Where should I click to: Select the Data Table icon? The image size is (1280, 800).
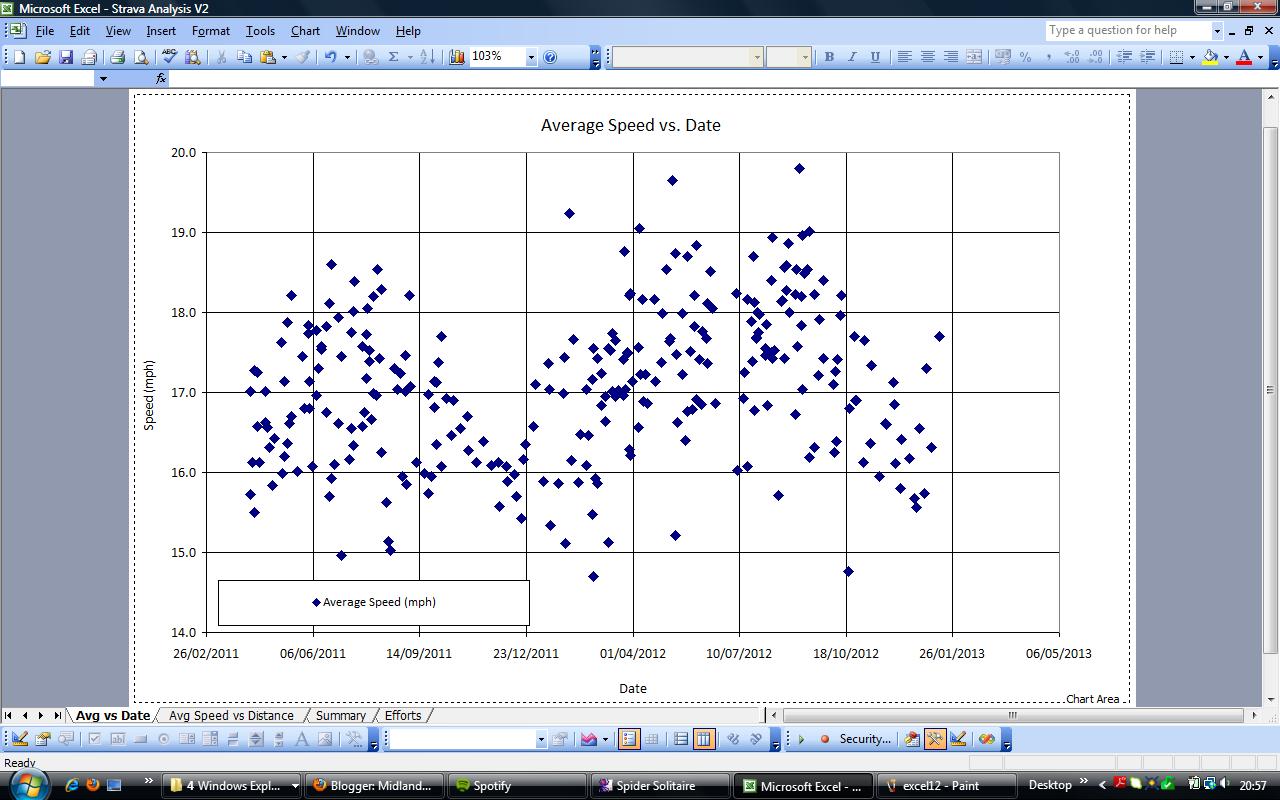pos(654,739)
